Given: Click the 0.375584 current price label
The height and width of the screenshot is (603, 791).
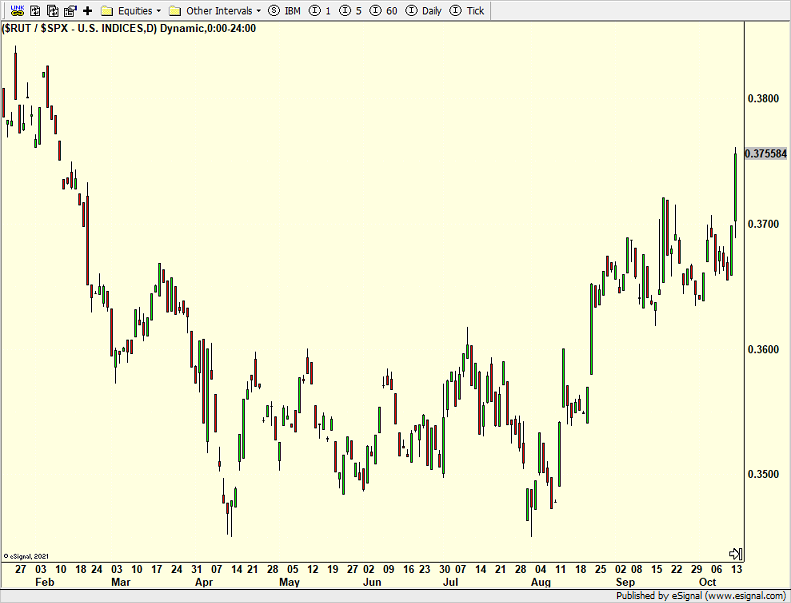Looking at the screenshot, I should pyautogui.click(x=767, y=154).
